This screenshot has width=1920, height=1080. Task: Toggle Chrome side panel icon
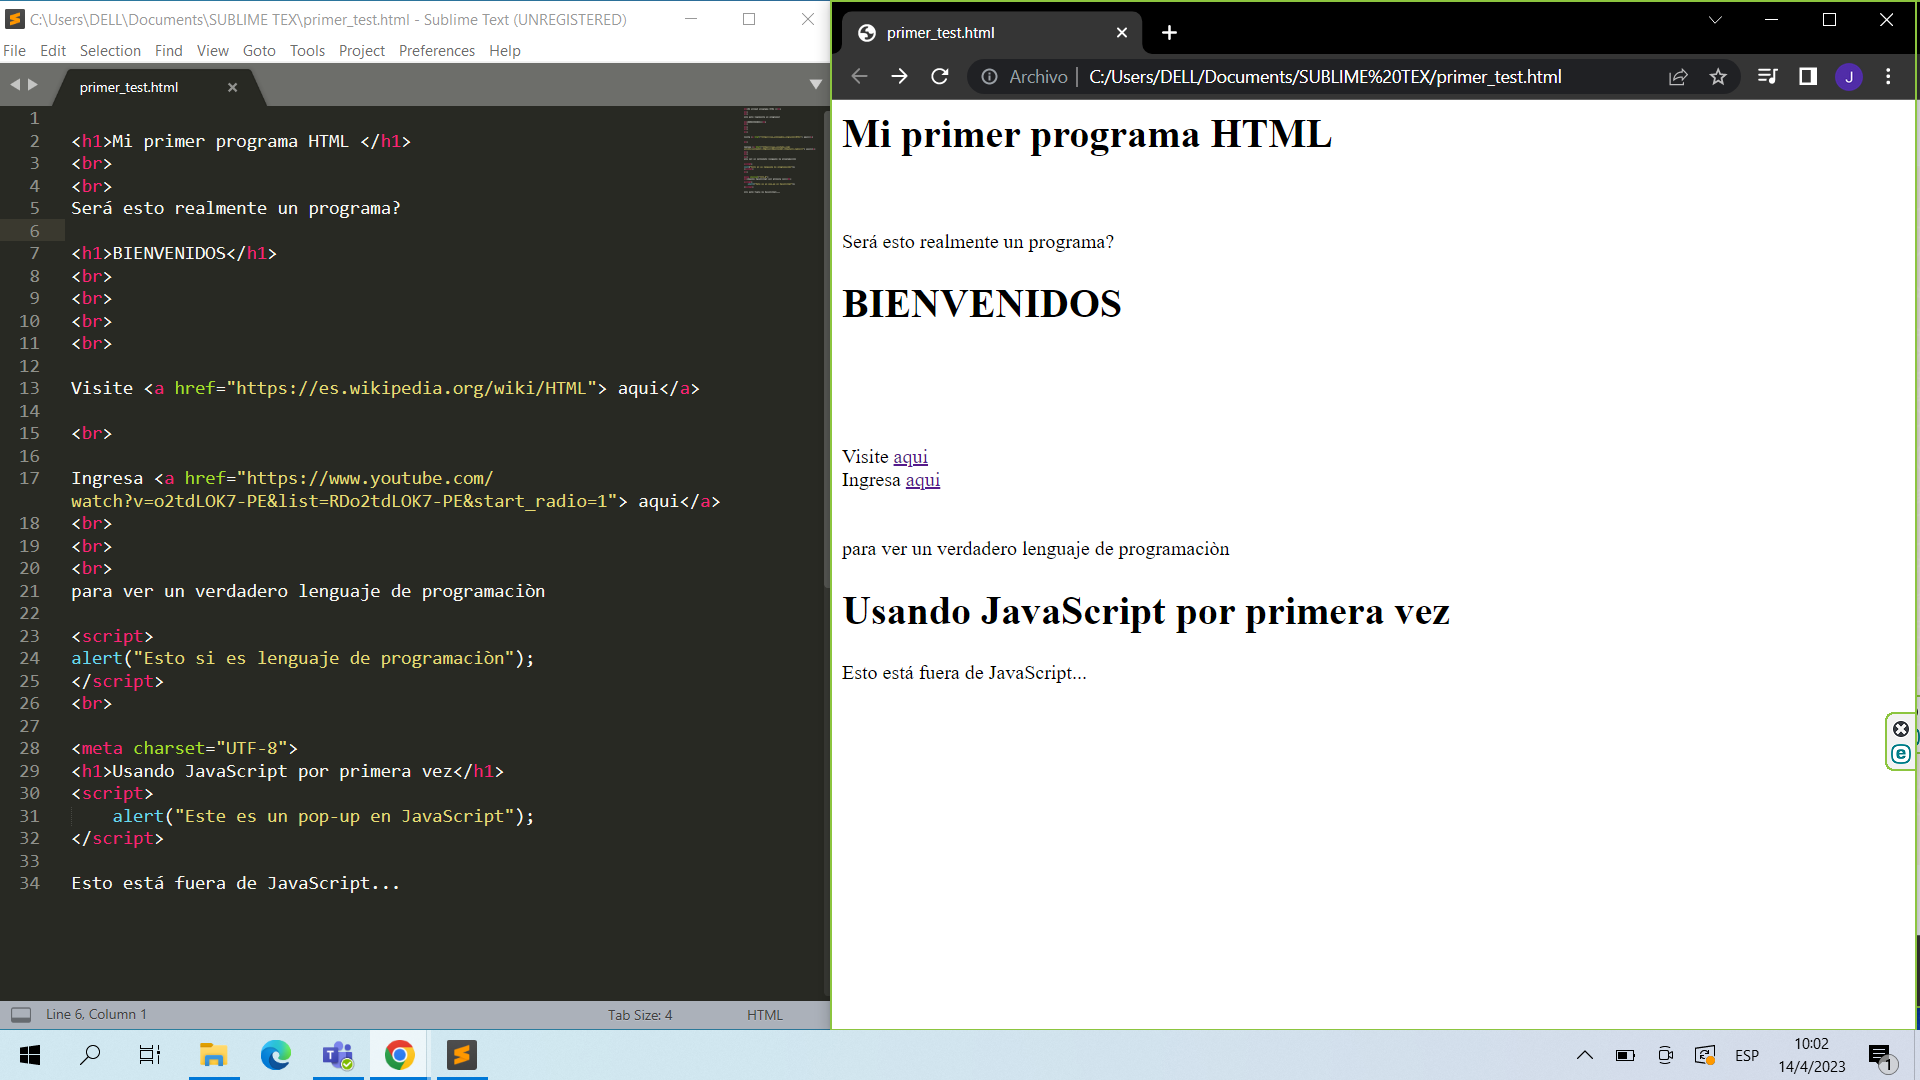1808,77
